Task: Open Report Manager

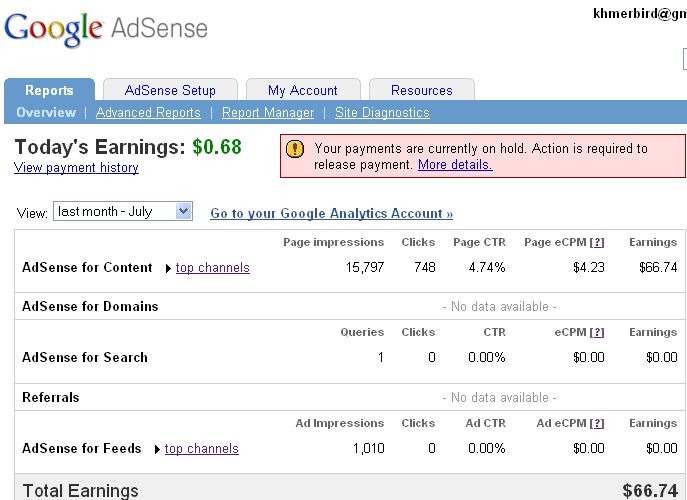Action: (268, 113)
